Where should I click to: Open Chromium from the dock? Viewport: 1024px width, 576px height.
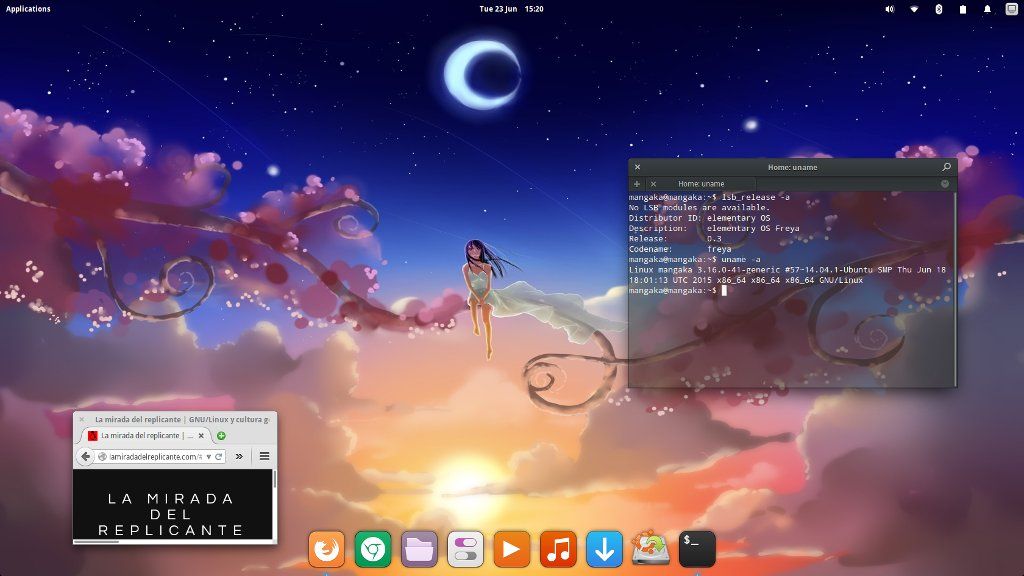tap(373, 548)
